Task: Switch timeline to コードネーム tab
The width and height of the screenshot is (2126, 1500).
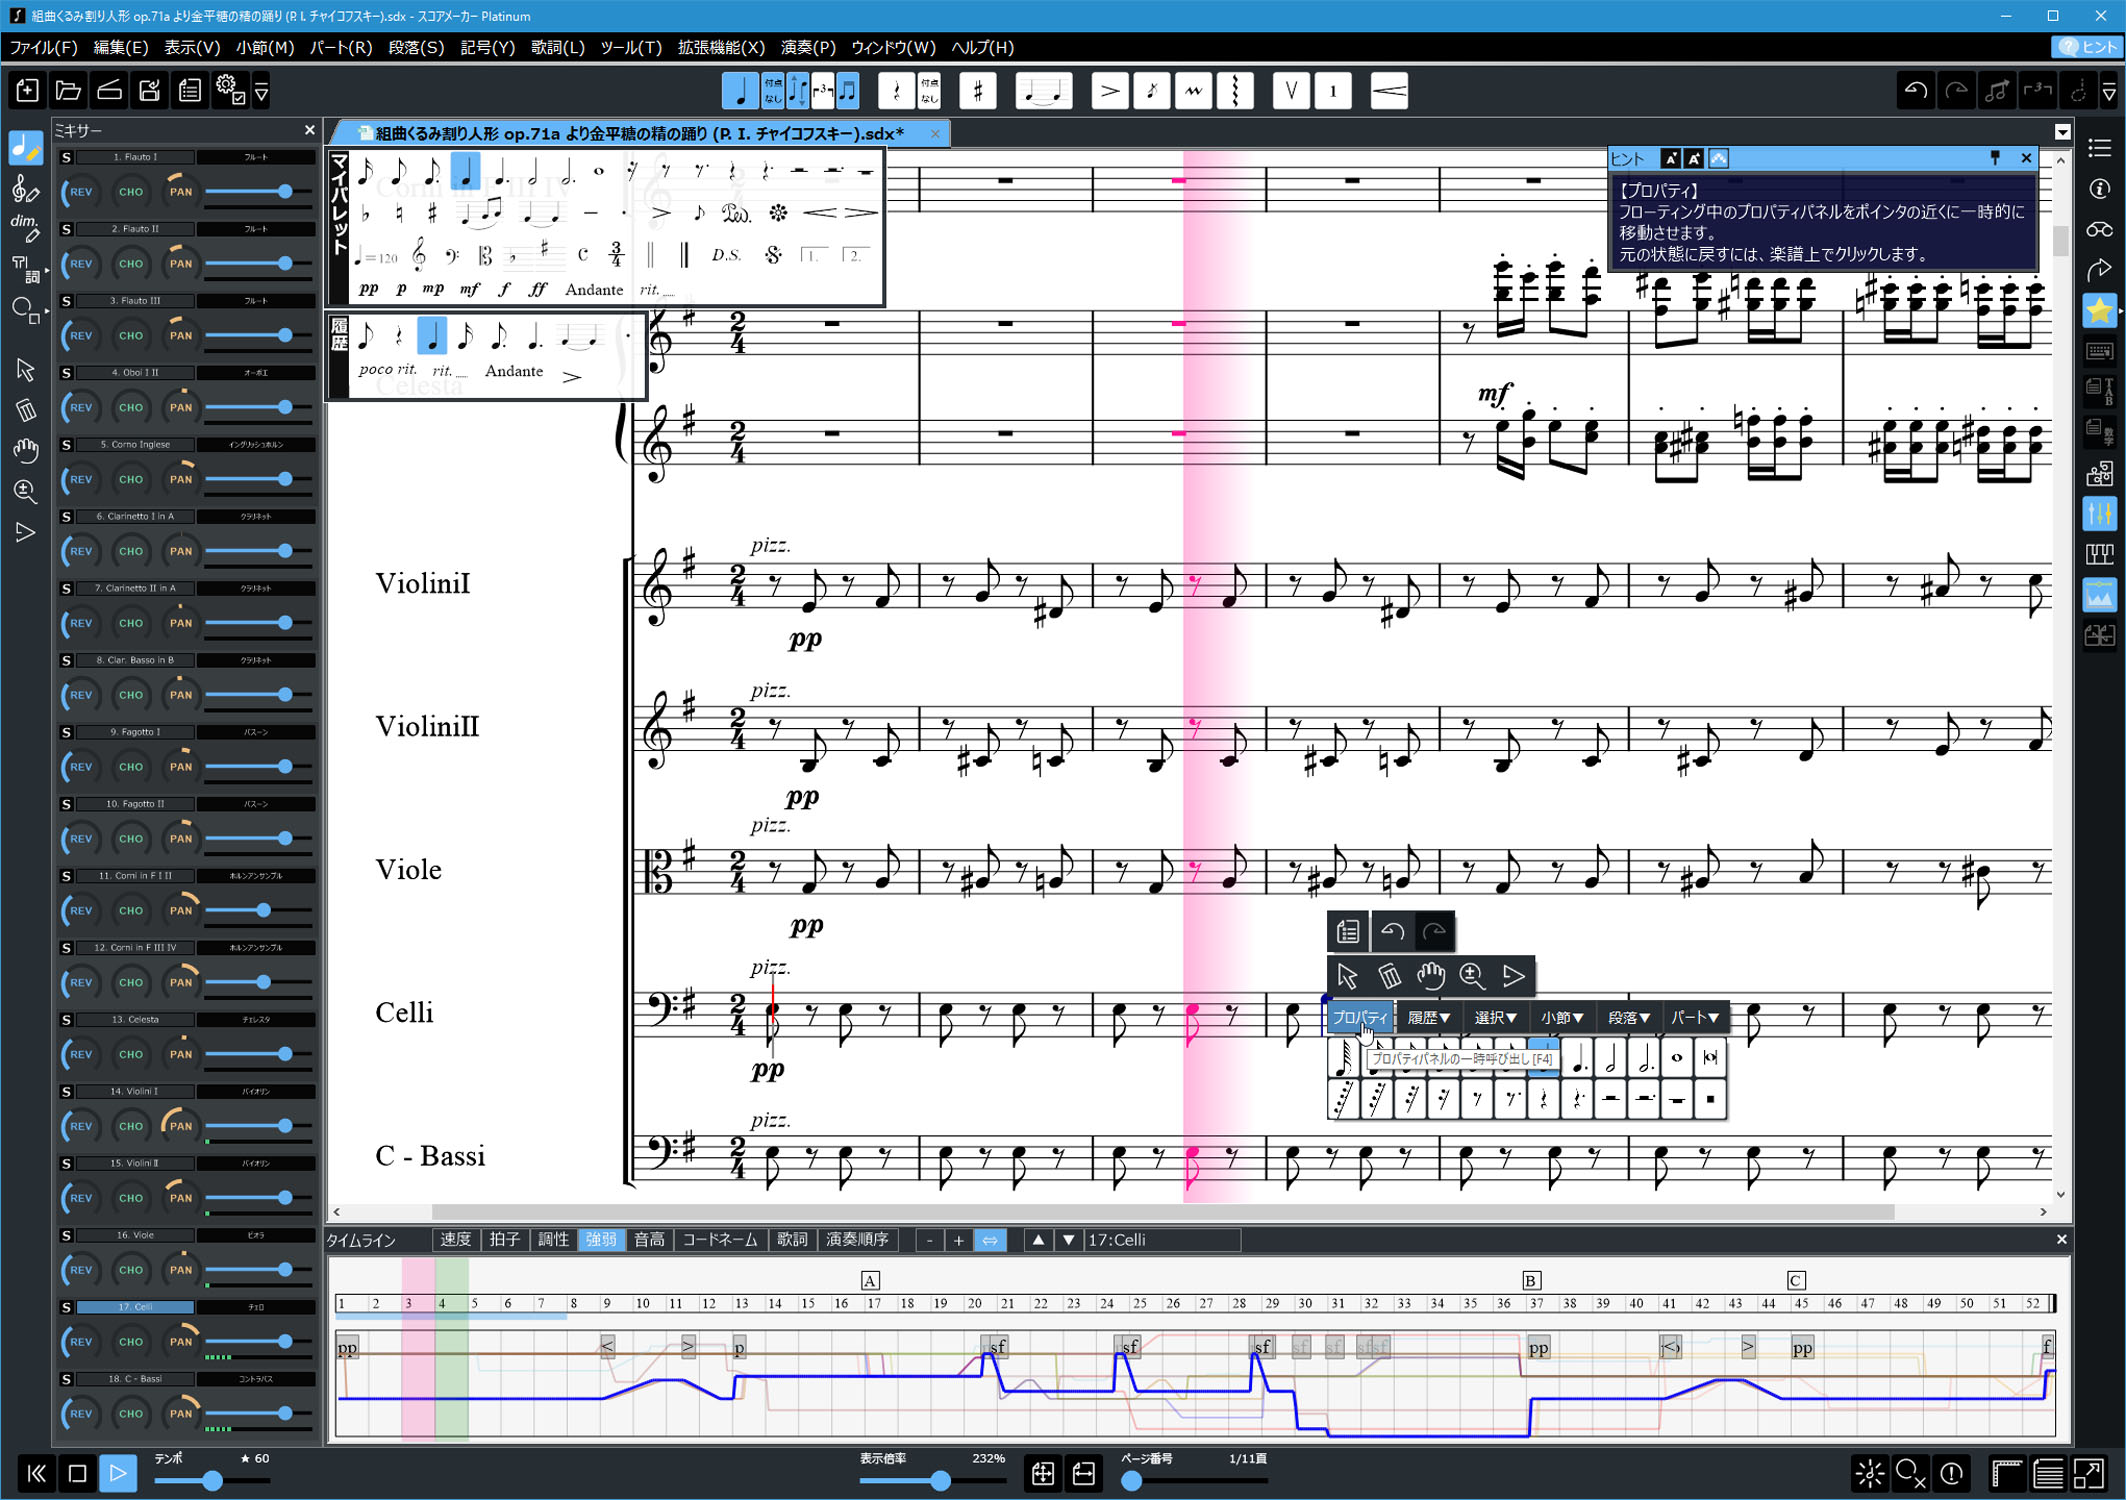Action: (720, 1240)
